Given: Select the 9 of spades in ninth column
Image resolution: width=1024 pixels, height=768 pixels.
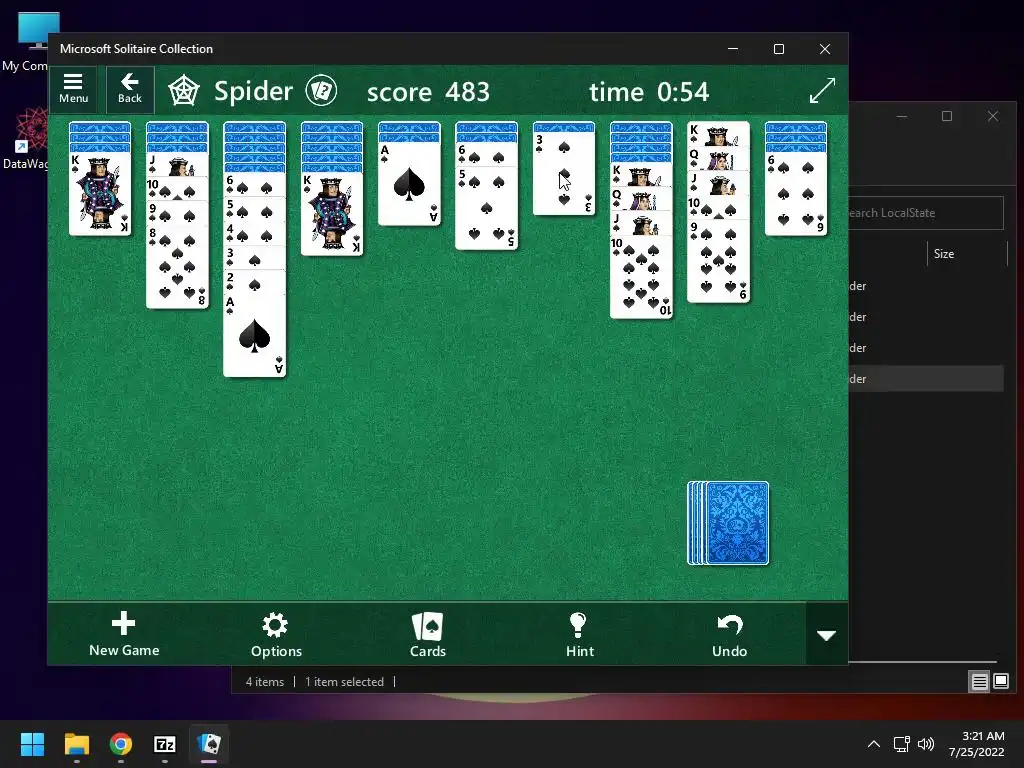Looking at the screenshot, I should point(718,261).
